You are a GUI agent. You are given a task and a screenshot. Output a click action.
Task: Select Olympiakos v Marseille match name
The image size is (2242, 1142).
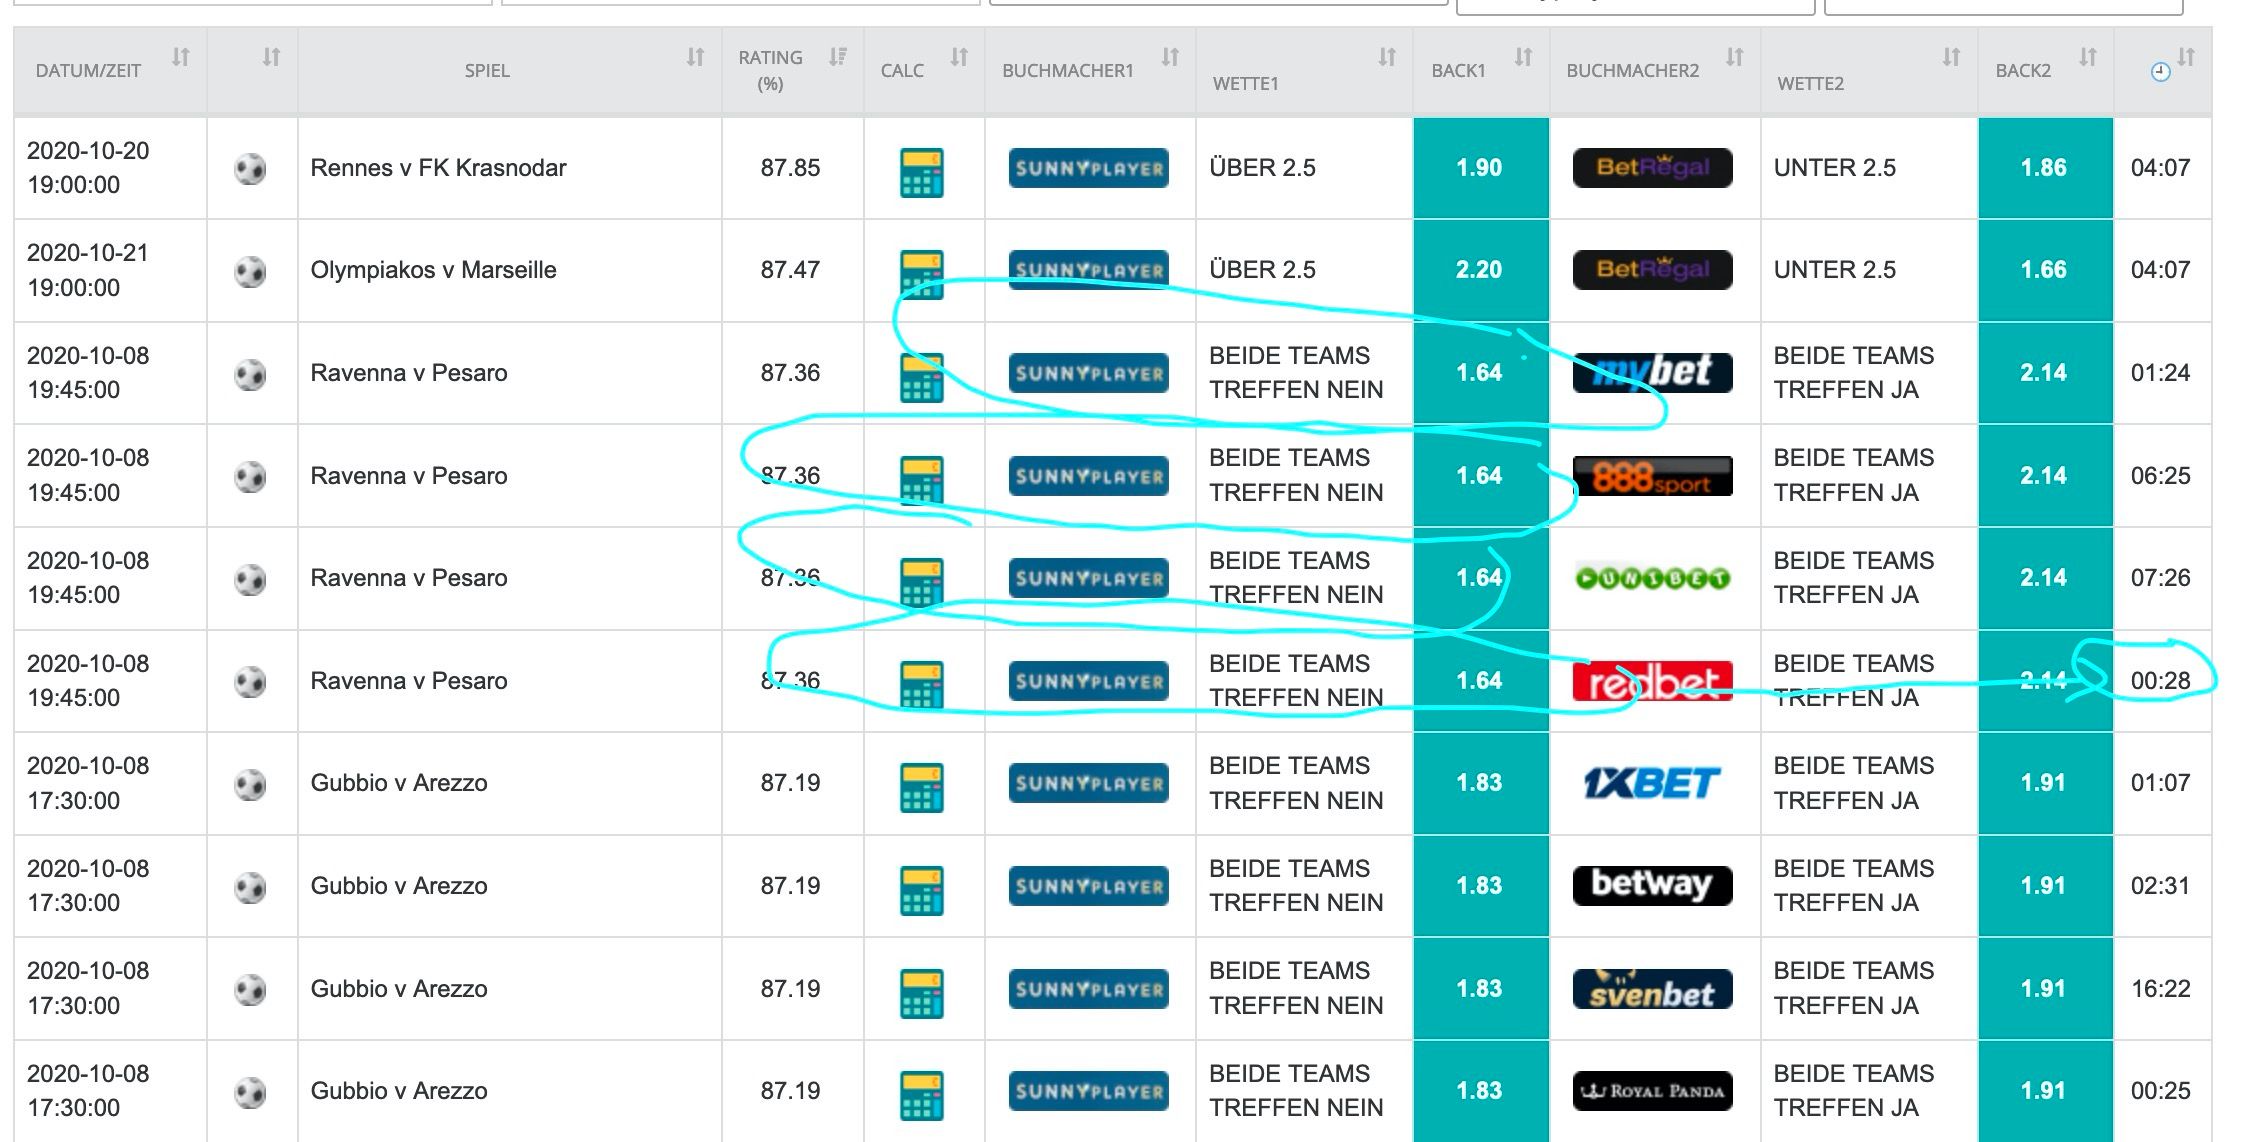pyautogui.click(x=433, y=270)
